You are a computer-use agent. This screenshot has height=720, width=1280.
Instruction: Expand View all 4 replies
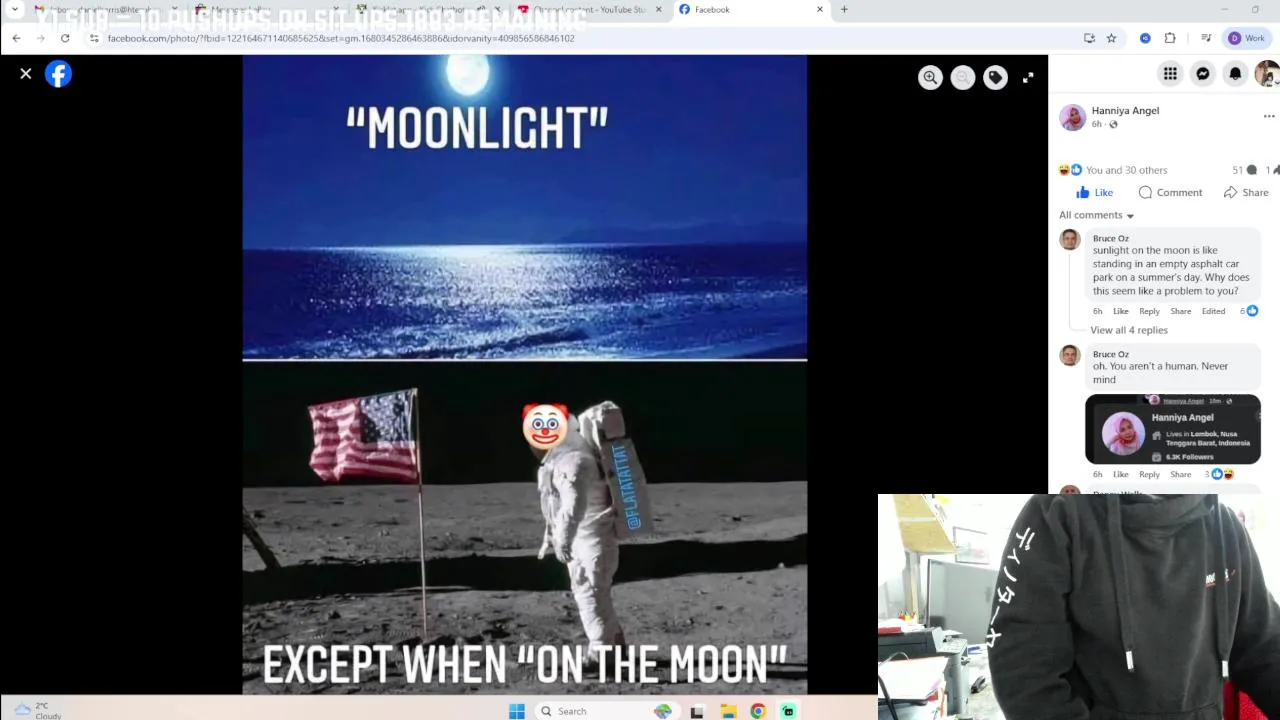(x=1128, y=330)
